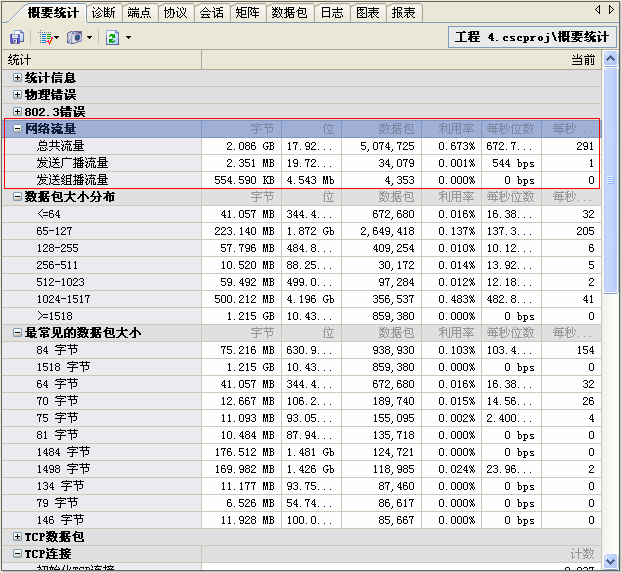Click scrollbar down arrow

pos(610,561)
